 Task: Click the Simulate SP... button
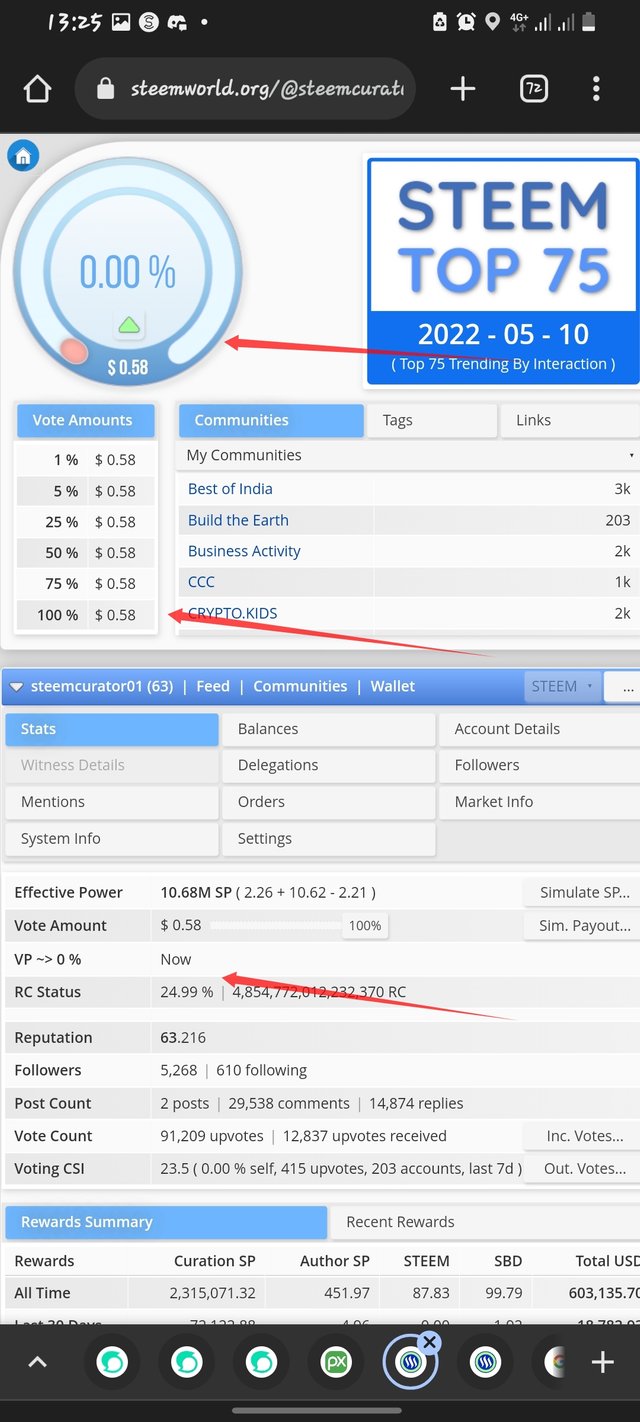point(584,892)
